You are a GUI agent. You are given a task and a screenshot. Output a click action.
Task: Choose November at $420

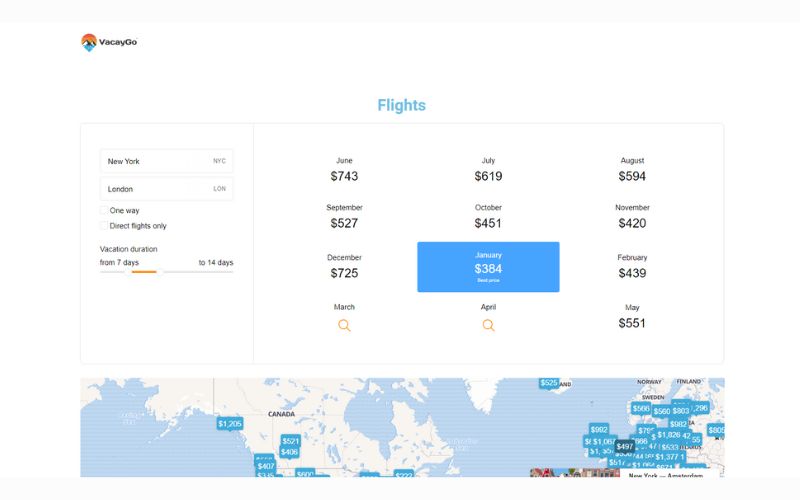(x=632, y=217)
